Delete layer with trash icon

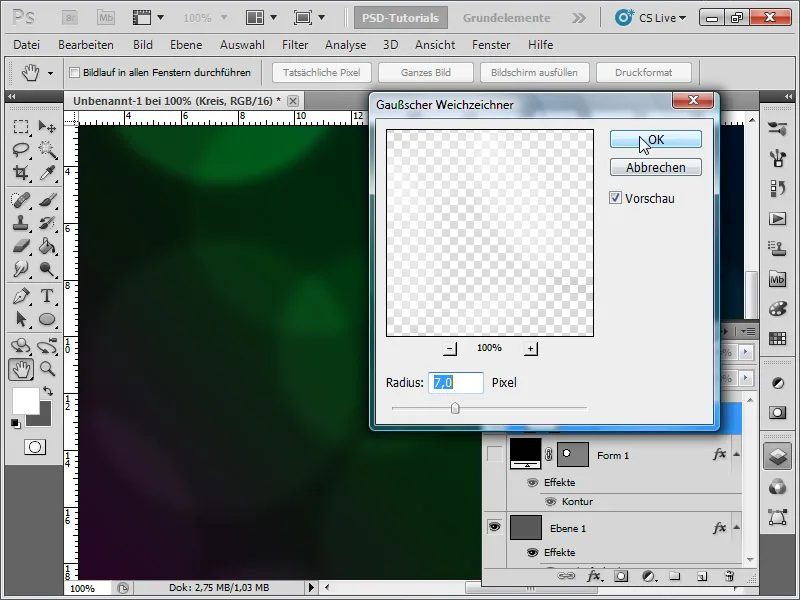(729, 577)
